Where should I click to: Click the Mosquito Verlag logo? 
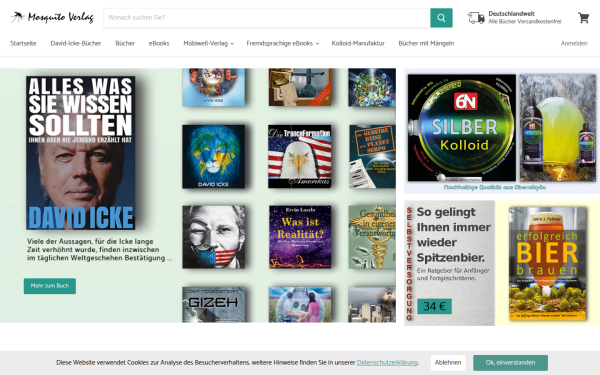(x=52, y=18)
